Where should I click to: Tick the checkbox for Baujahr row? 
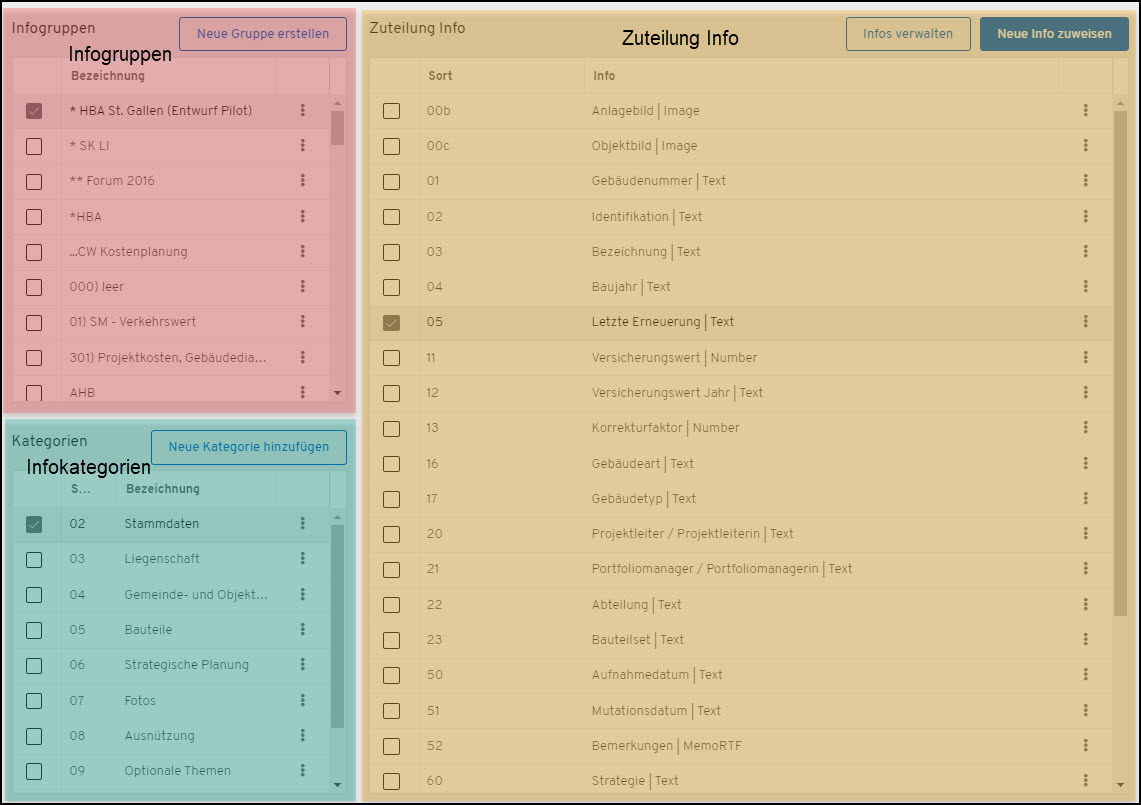coord(392,287)
